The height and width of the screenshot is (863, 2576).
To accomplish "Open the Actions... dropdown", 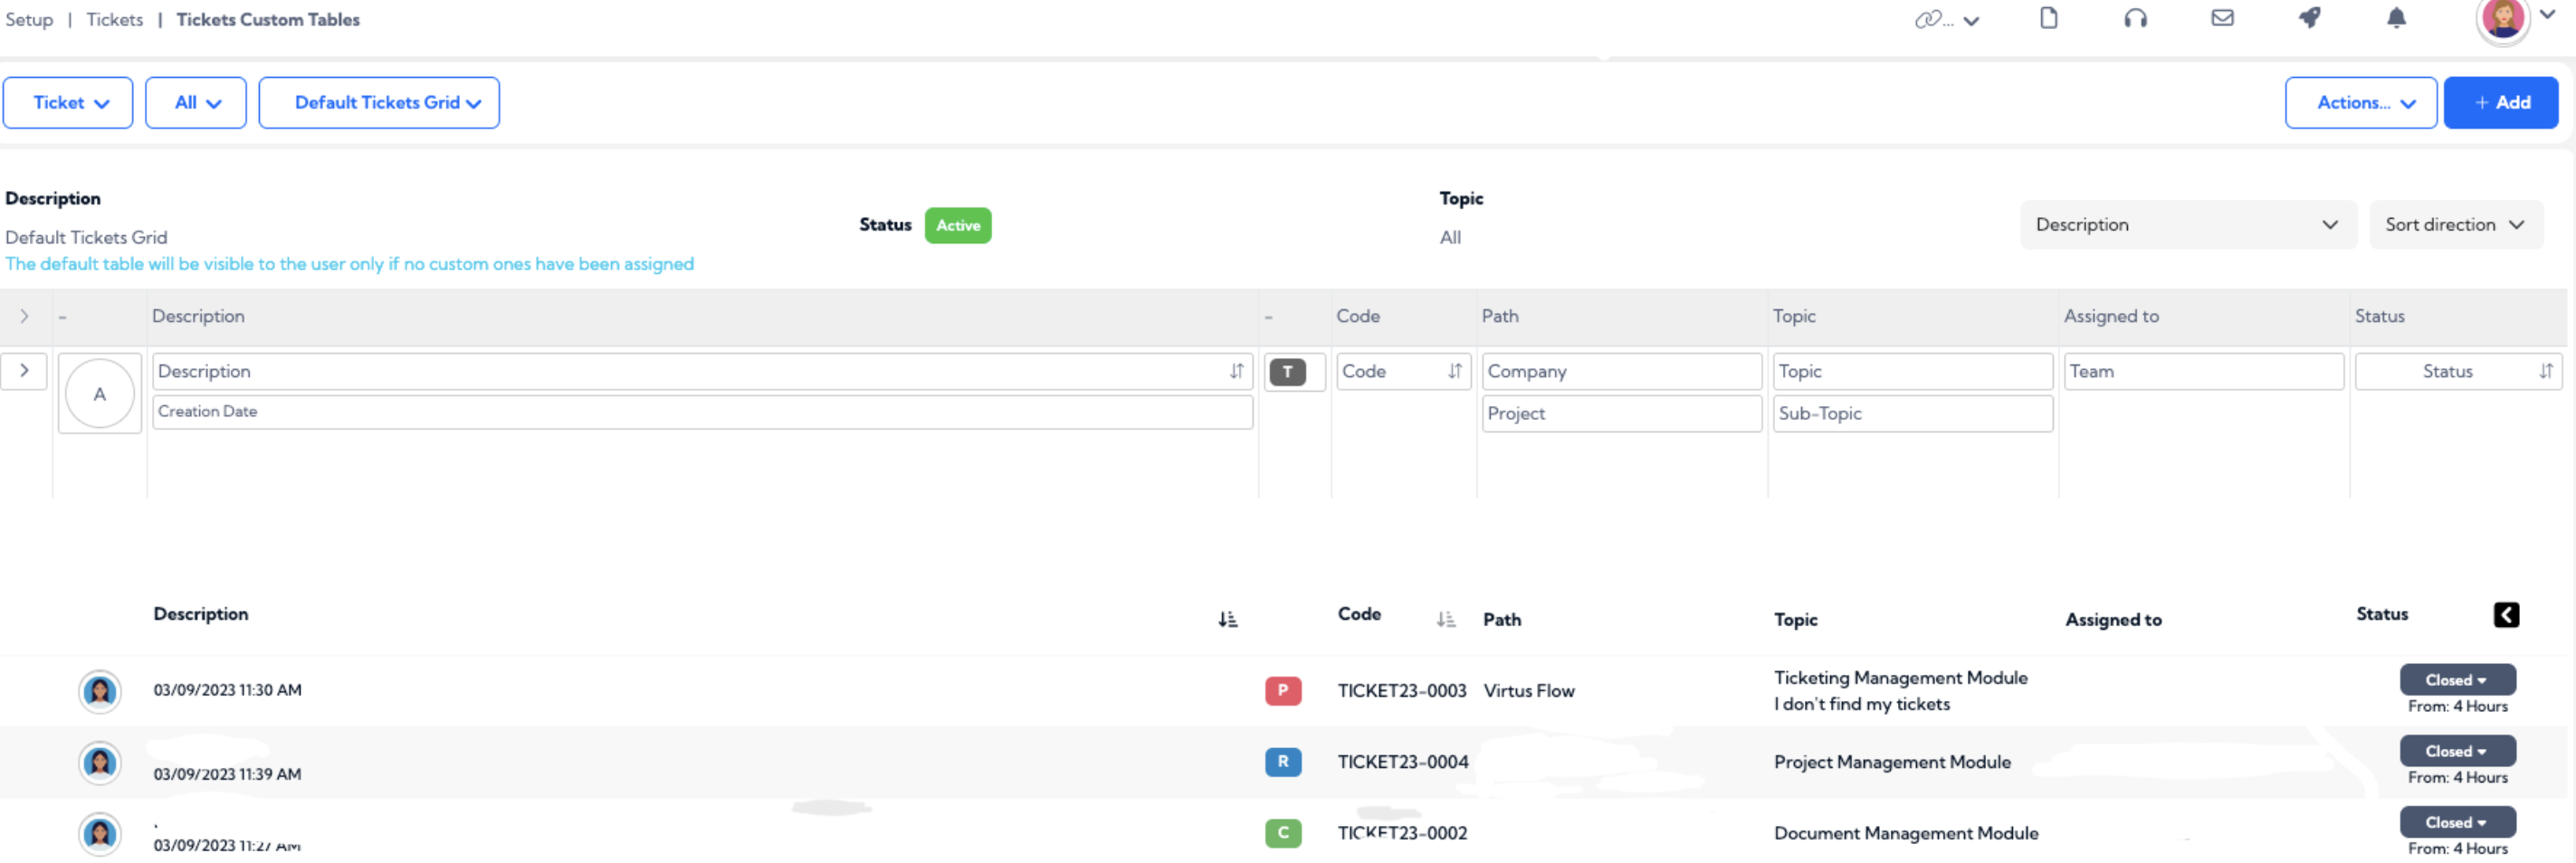I will click(2360, 103).
